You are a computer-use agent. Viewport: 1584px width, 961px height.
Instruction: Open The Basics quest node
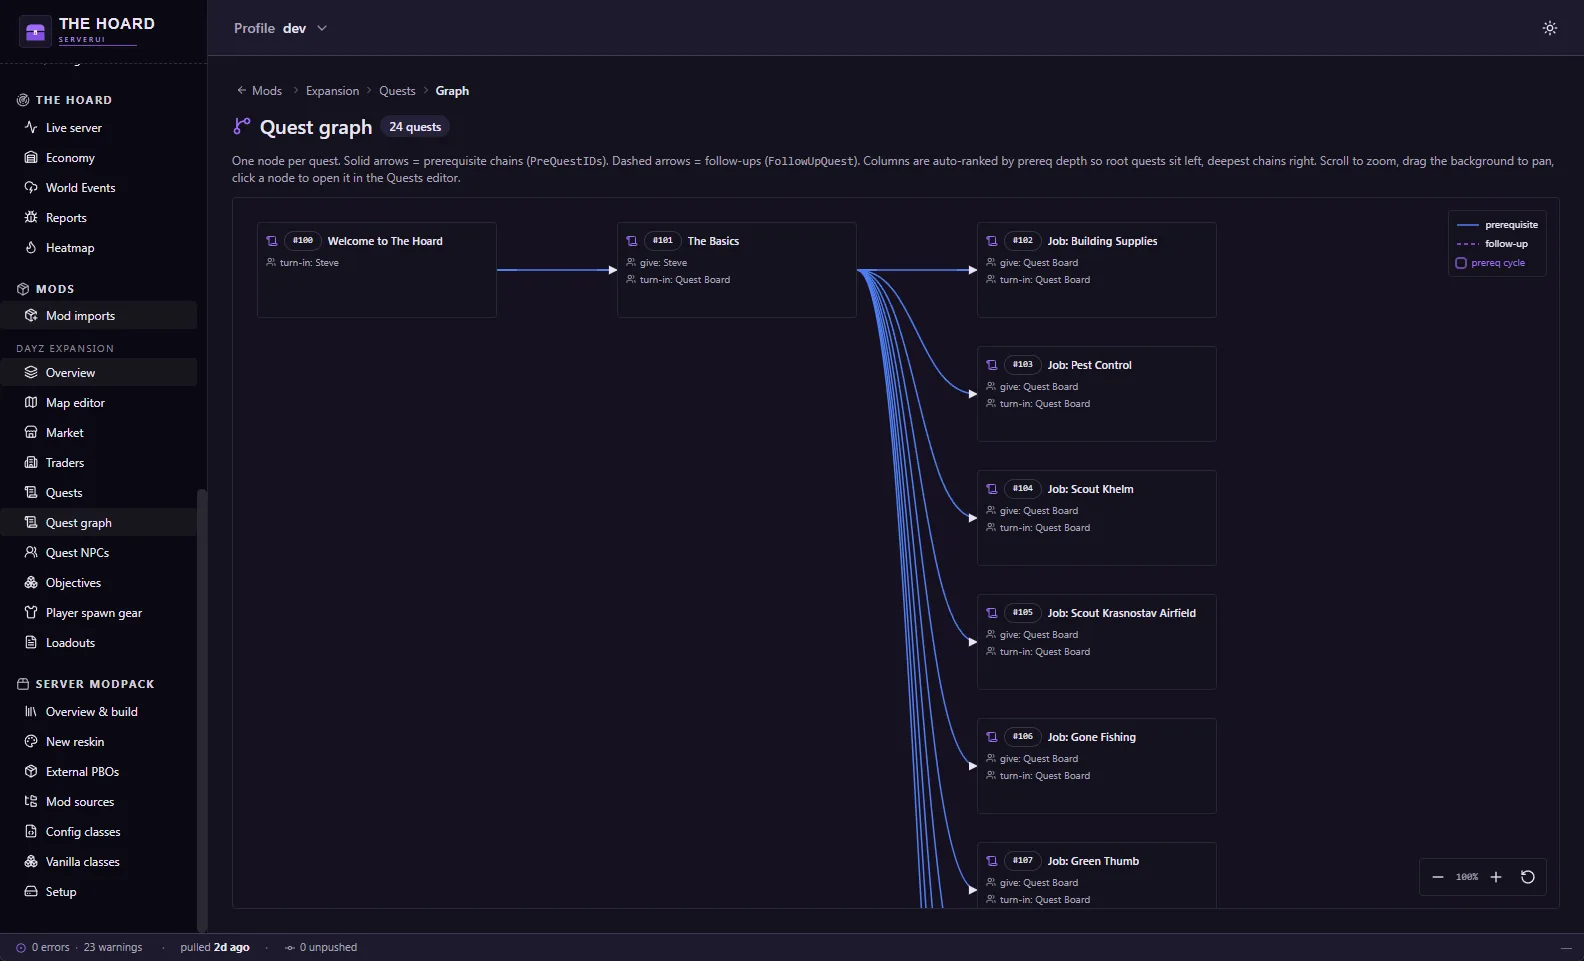[x=737, y=270]
